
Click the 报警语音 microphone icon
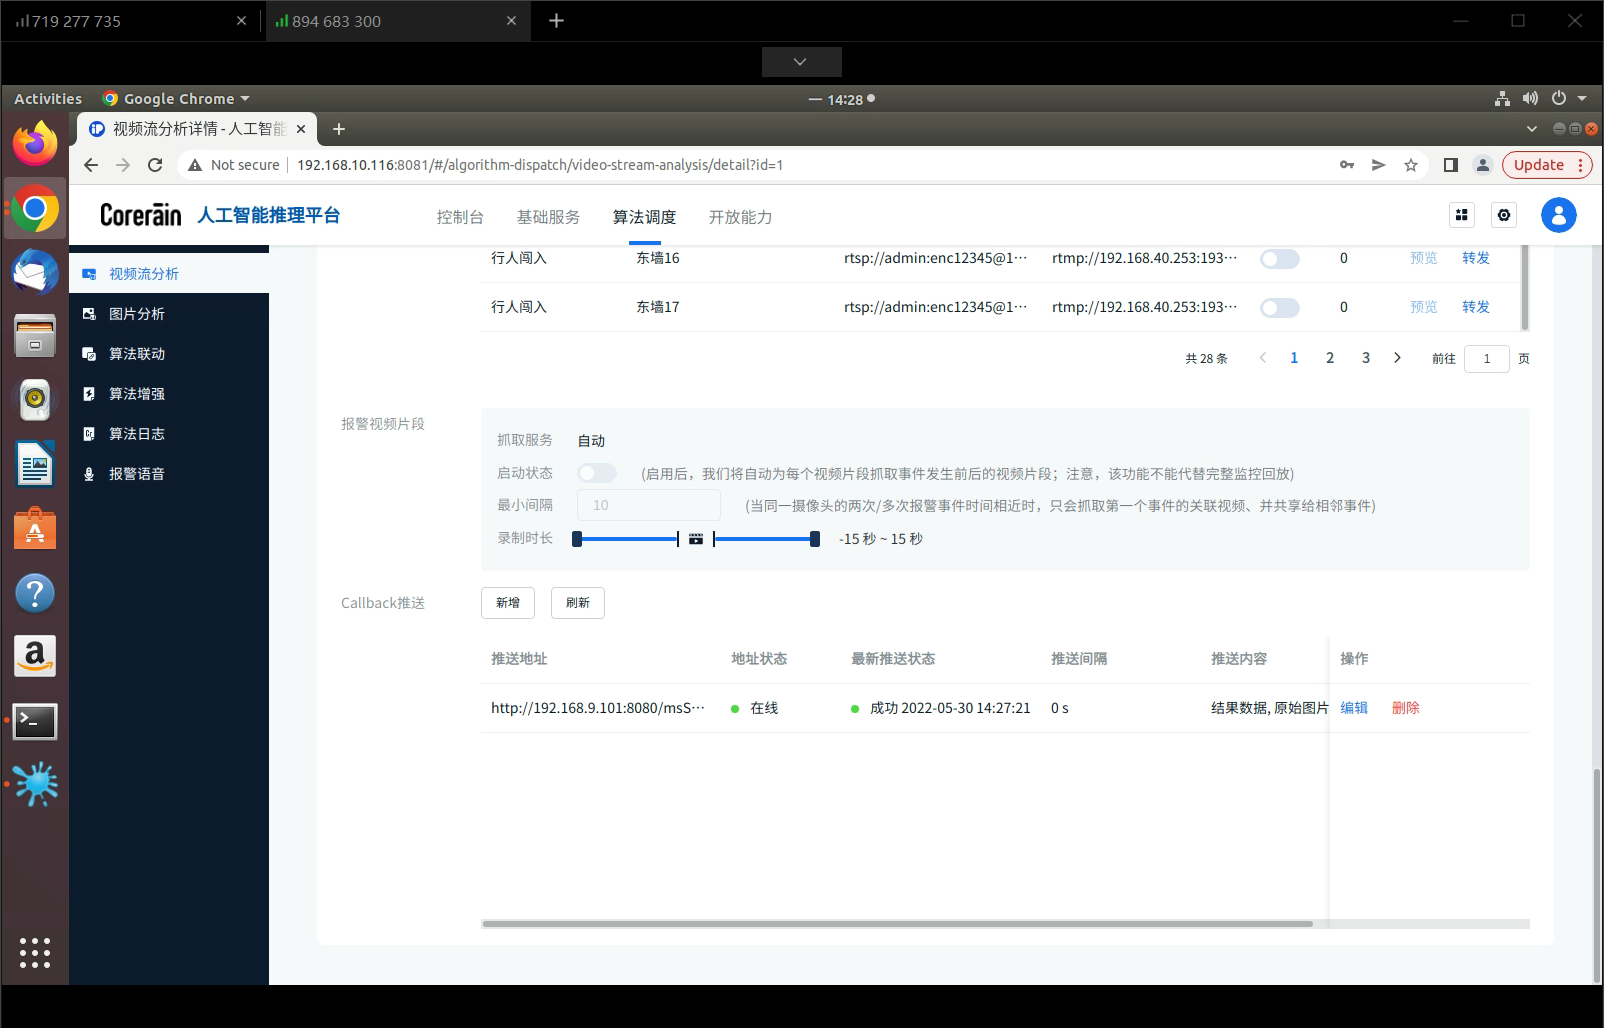tap(89, 474)
